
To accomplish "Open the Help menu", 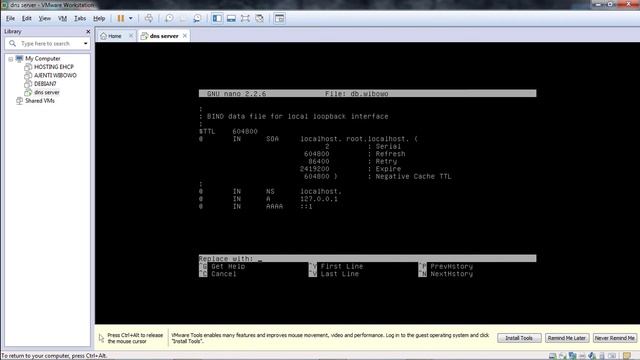I will click(x=99, y=18).
